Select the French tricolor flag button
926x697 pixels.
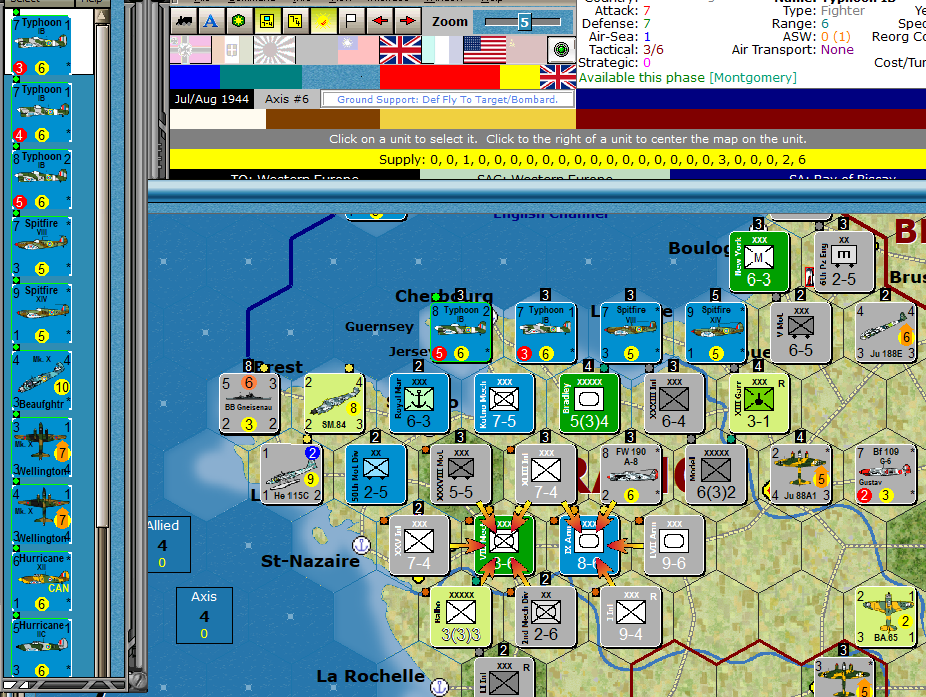[442, 50]
